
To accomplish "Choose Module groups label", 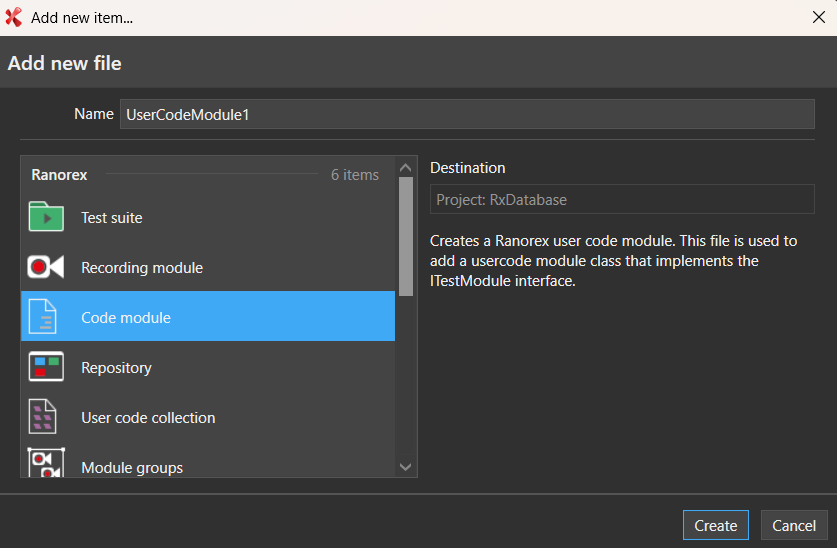I will (x=132, y=467).
